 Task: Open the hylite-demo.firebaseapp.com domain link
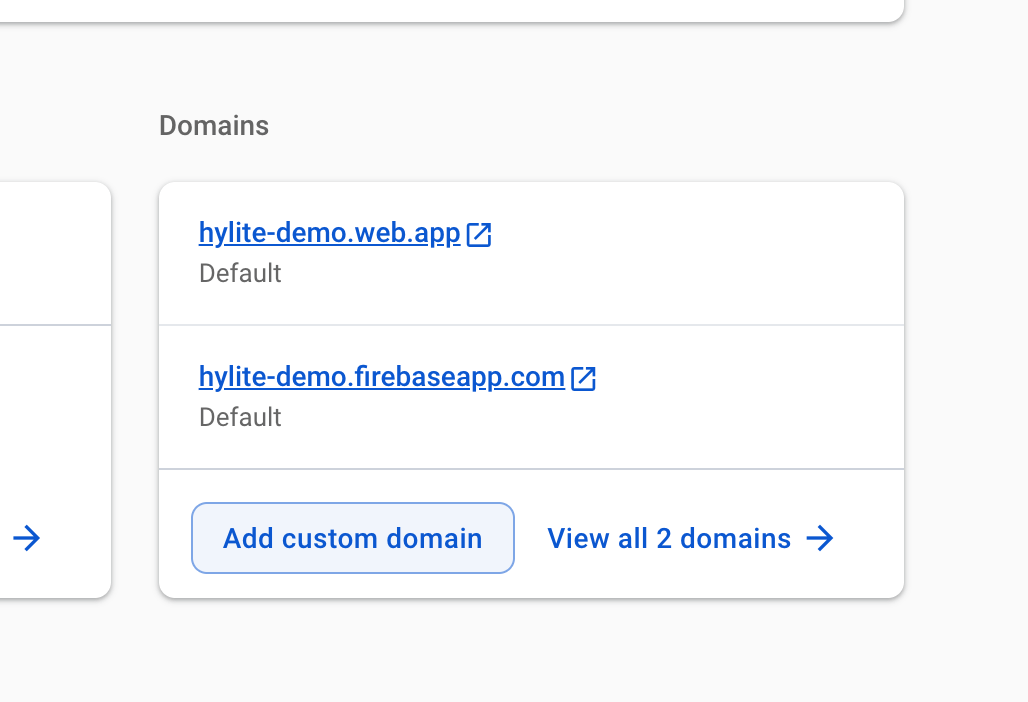coord(381,378)
